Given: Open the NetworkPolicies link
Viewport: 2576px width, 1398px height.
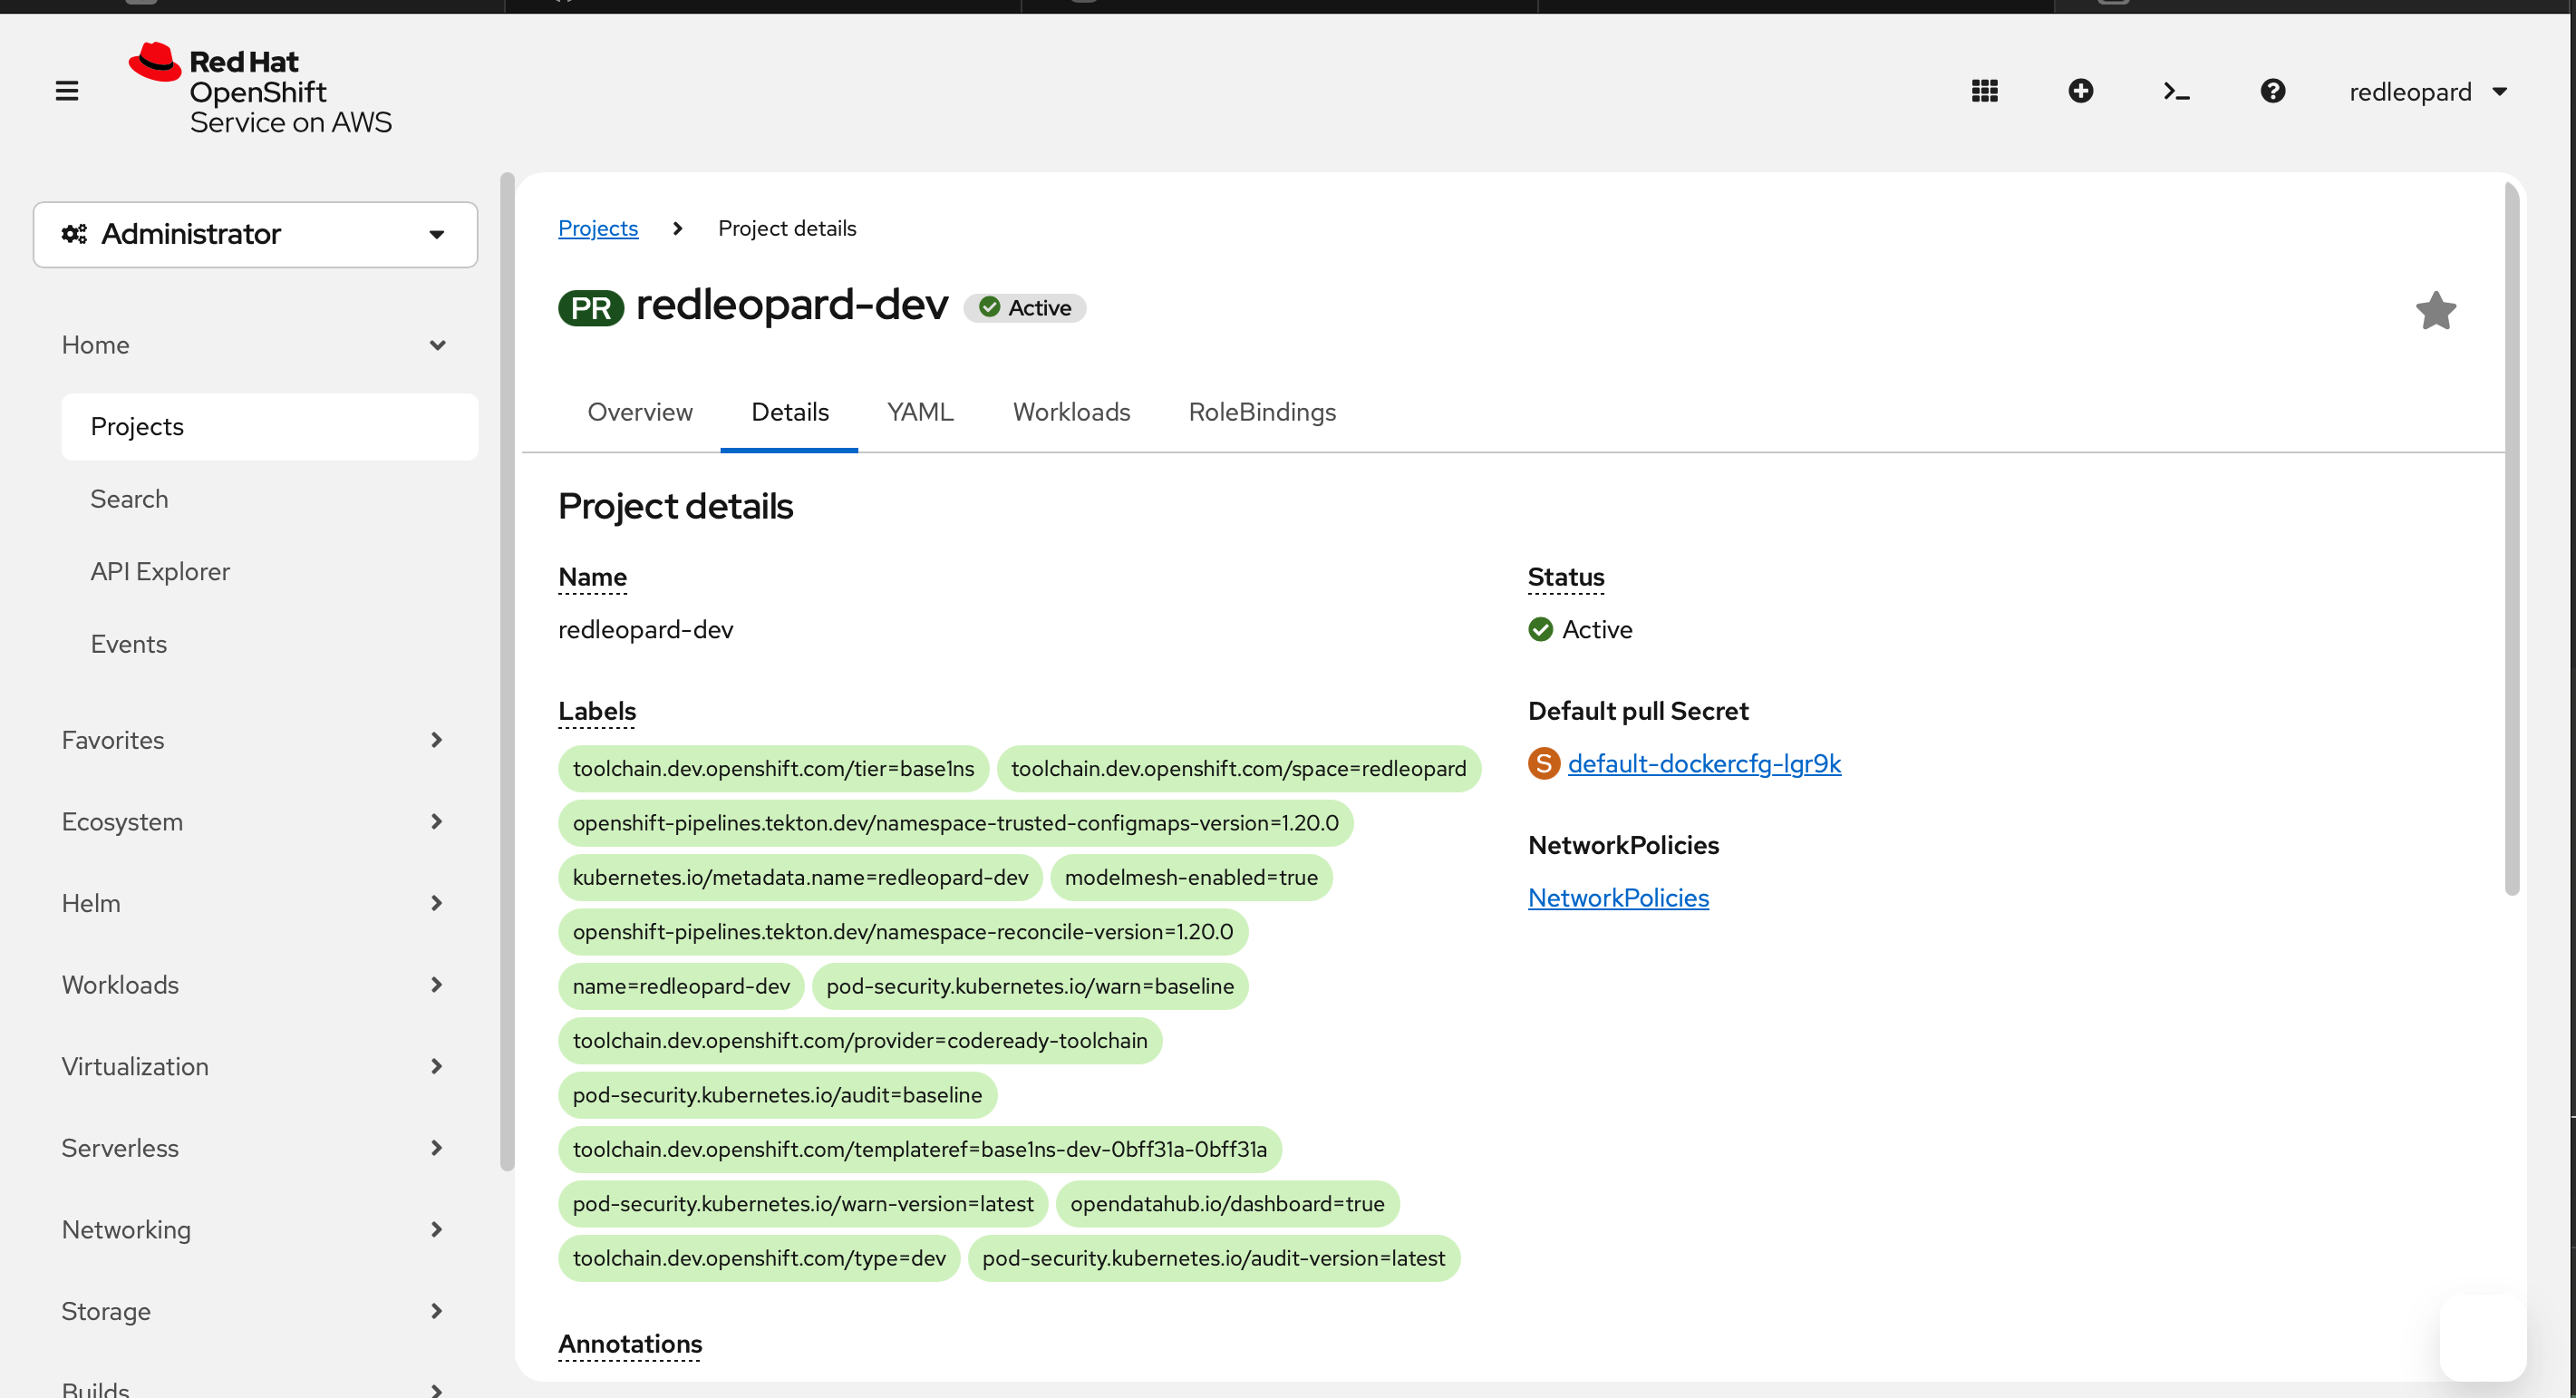Looking at the screenshot, I should pos(1618,897).
